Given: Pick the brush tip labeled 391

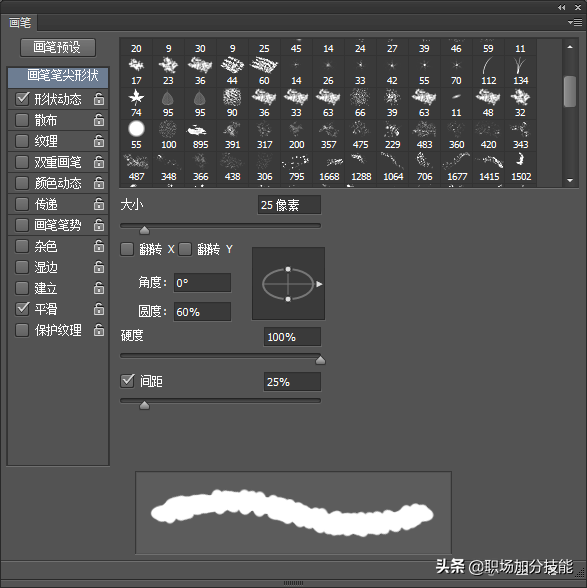Looking at the screenshot, I should (x=232, y=135).
